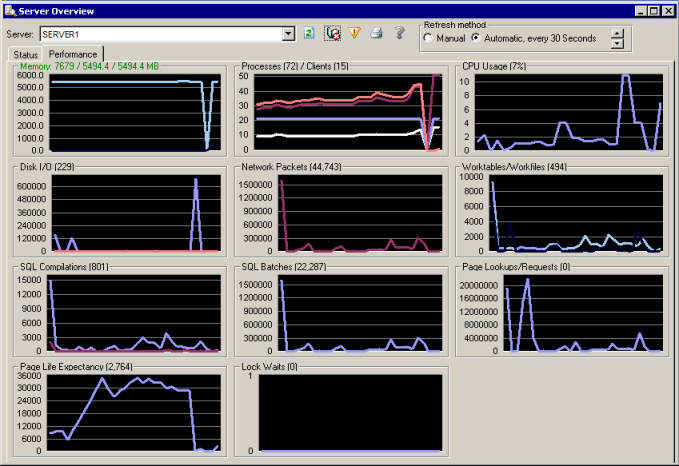Click the printer icon
Viewport: 679px width, 466px height.
coord(377,33)
